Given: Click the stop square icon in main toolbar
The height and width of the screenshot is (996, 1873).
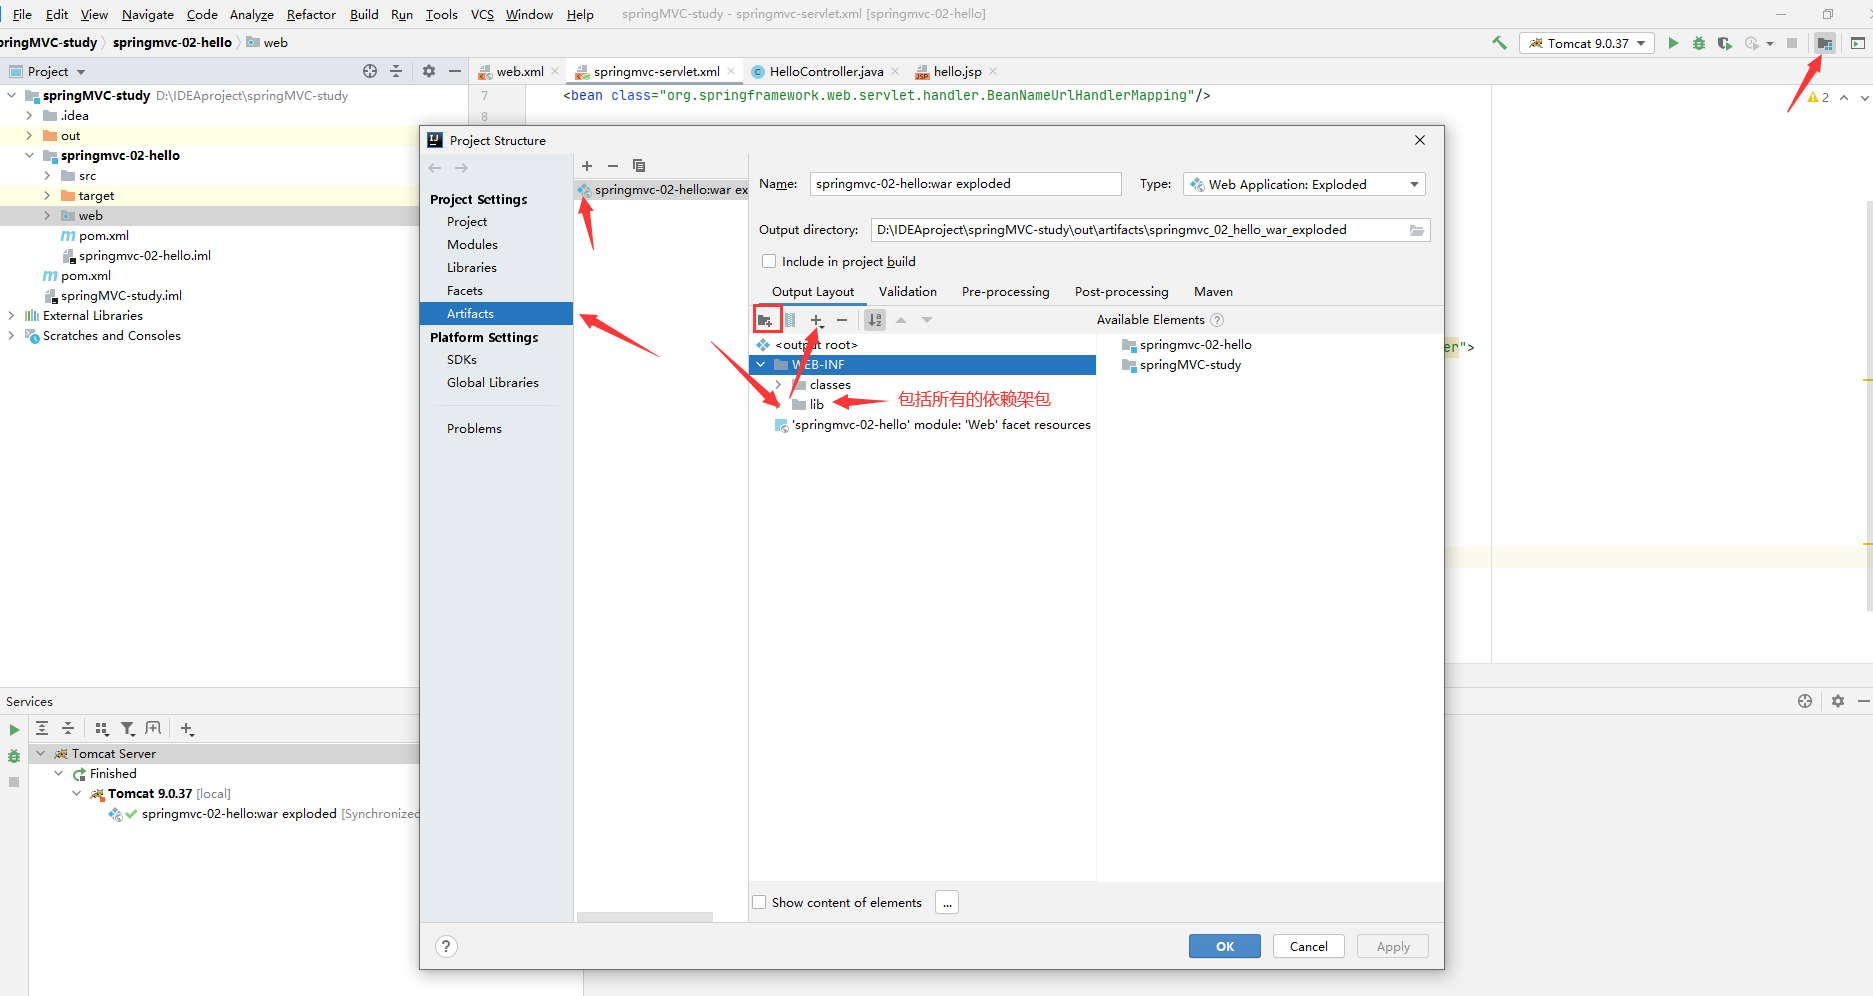Looking at the screenshot, I should [x=1792, y=43].
